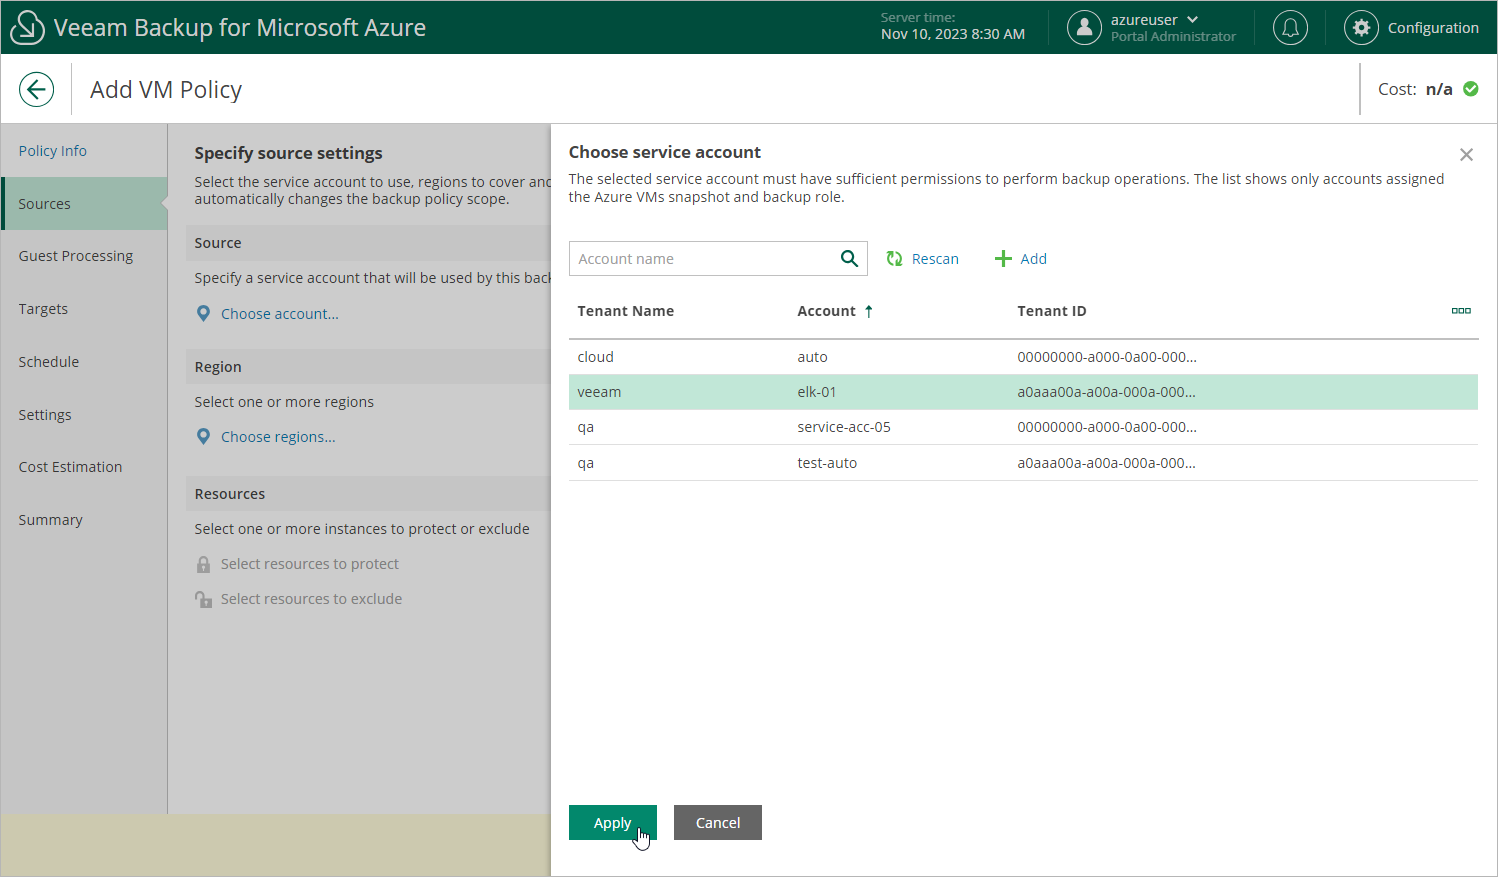Click the Rescan link
The height and width of the screenshot is (877, 1498).
coord(935,259)
